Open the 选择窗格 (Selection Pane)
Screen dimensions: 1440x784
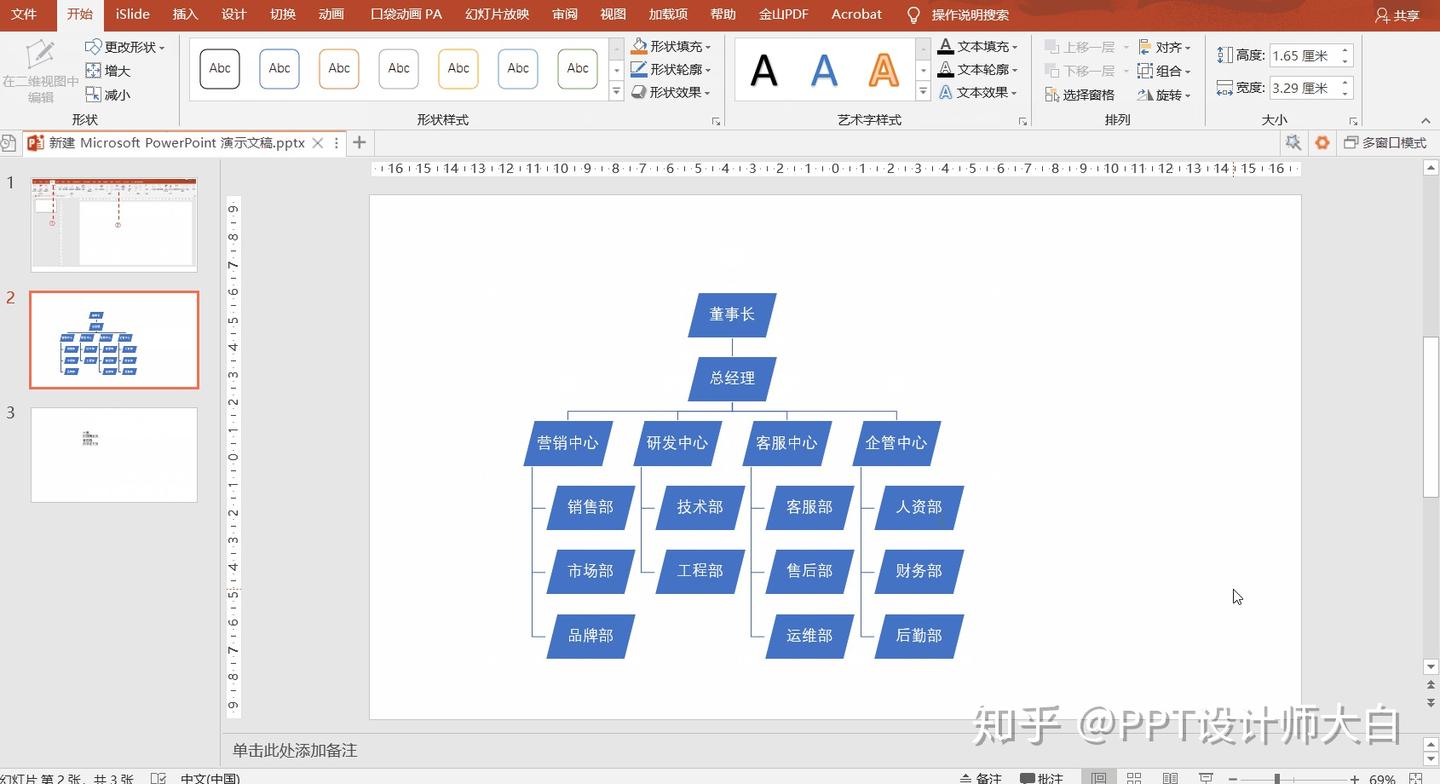[1083, 94]
